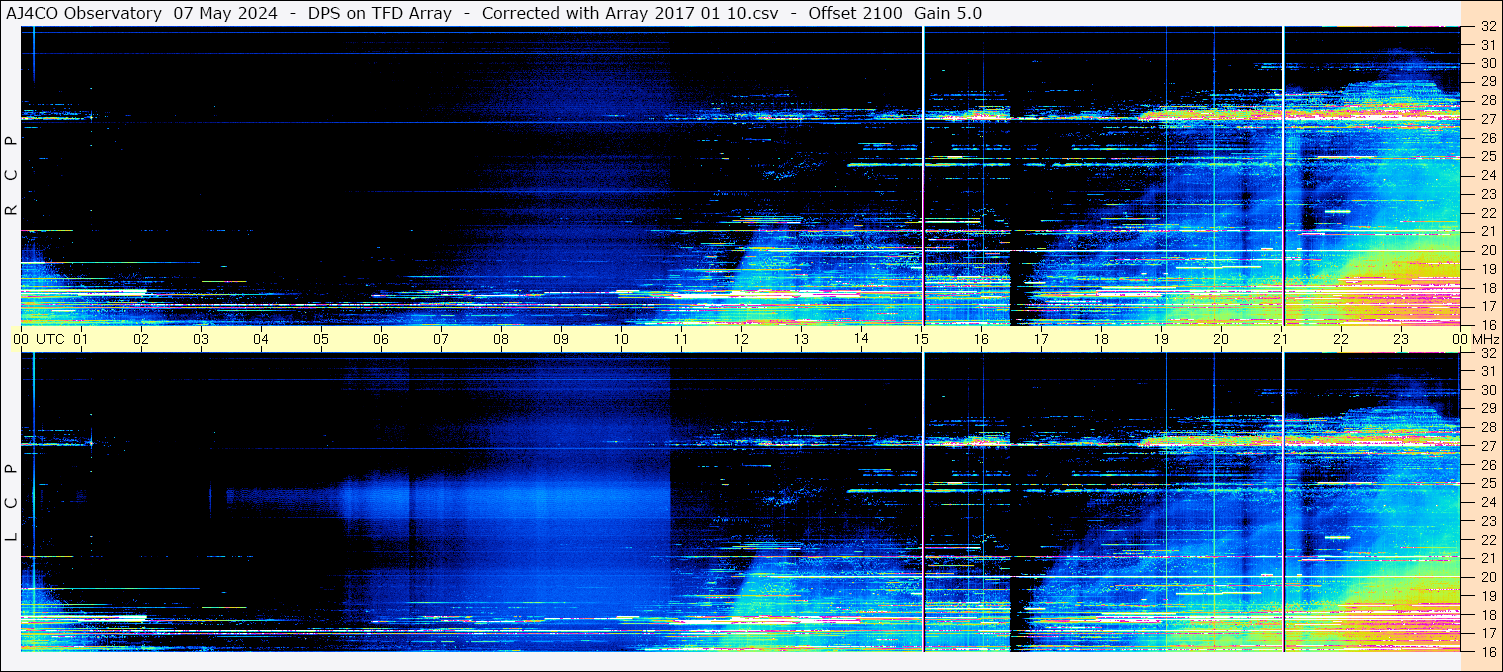Click the 17 hour tick label on time axis
Viewport: 1503px width, 672px height.
pyautogui.click(x=1041, y=339)
